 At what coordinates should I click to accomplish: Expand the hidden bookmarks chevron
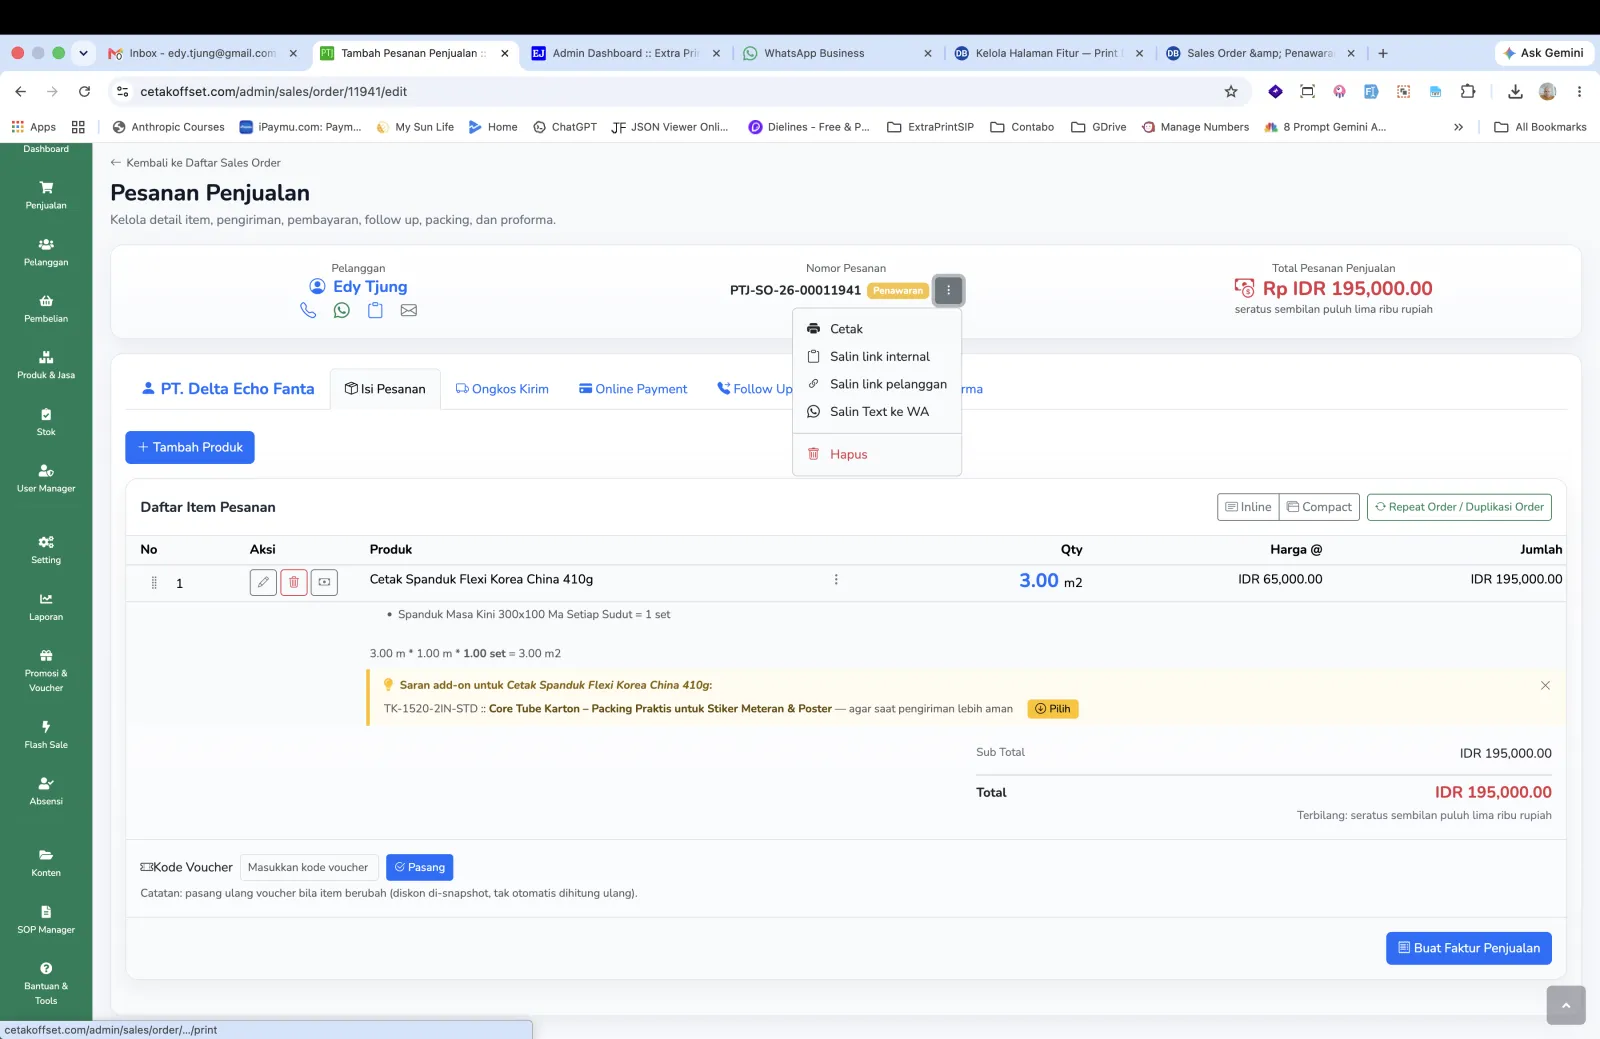pos(1458,127)
